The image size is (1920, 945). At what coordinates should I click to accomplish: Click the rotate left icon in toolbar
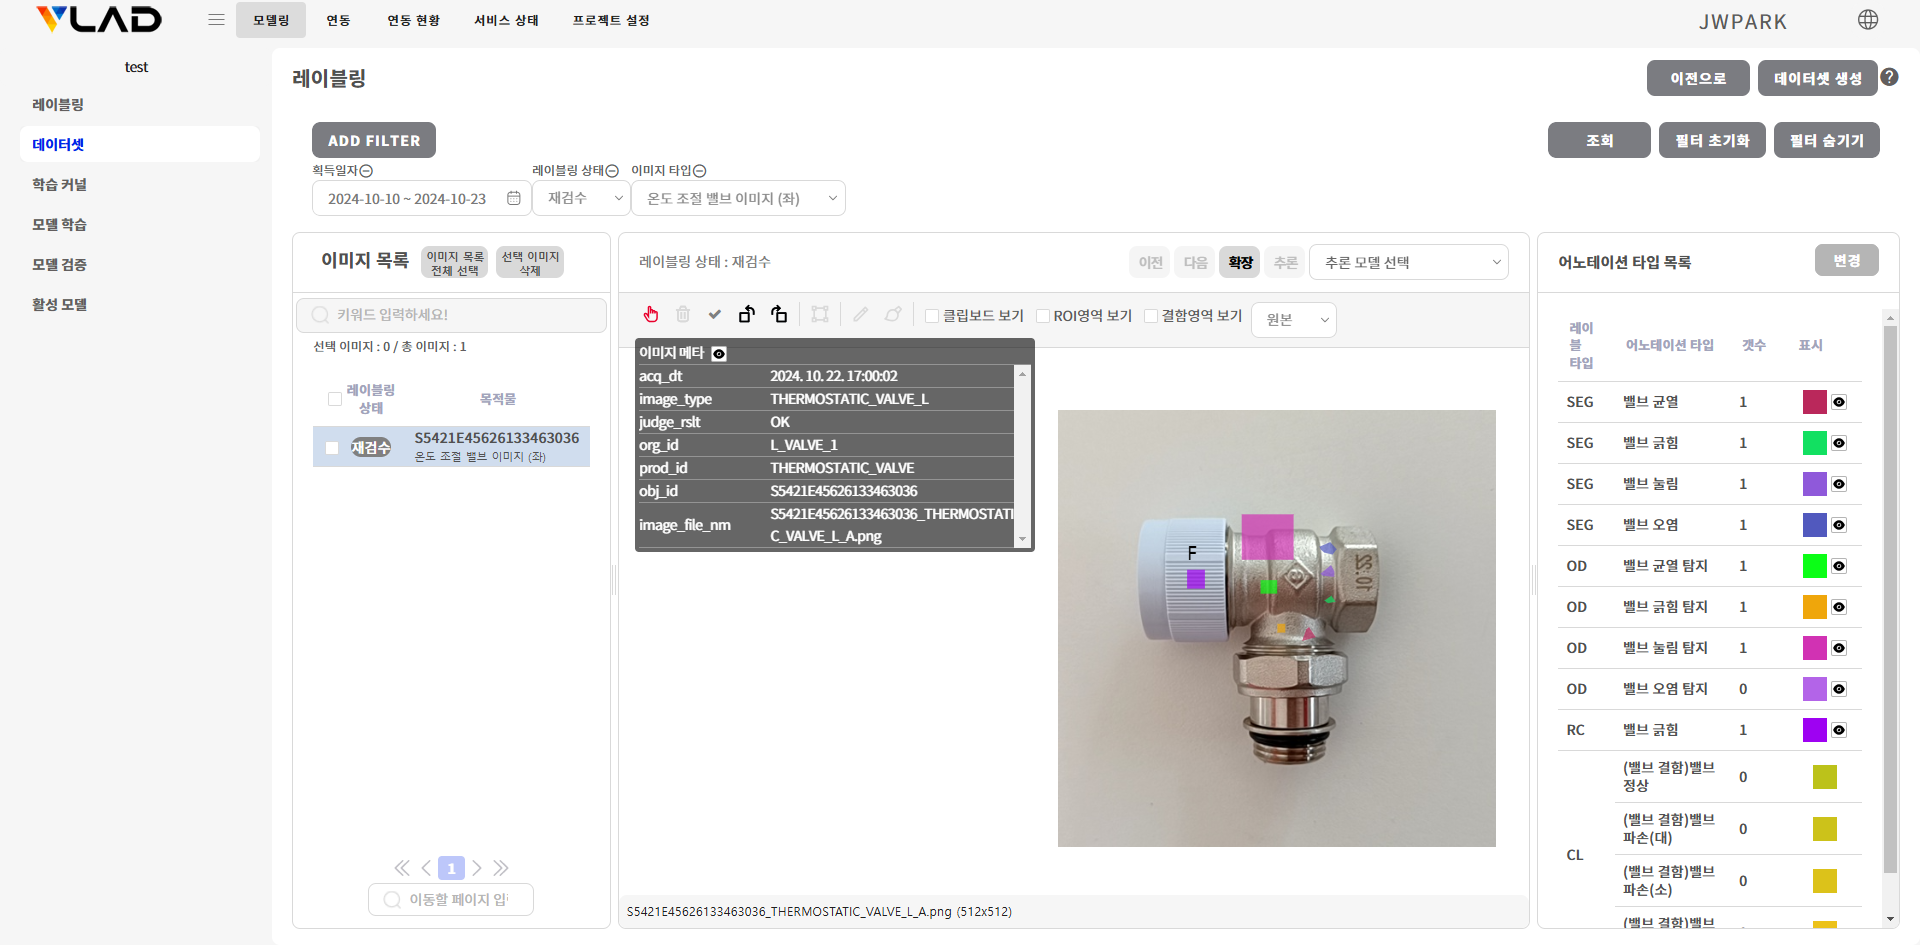click(x=747, y=315)
